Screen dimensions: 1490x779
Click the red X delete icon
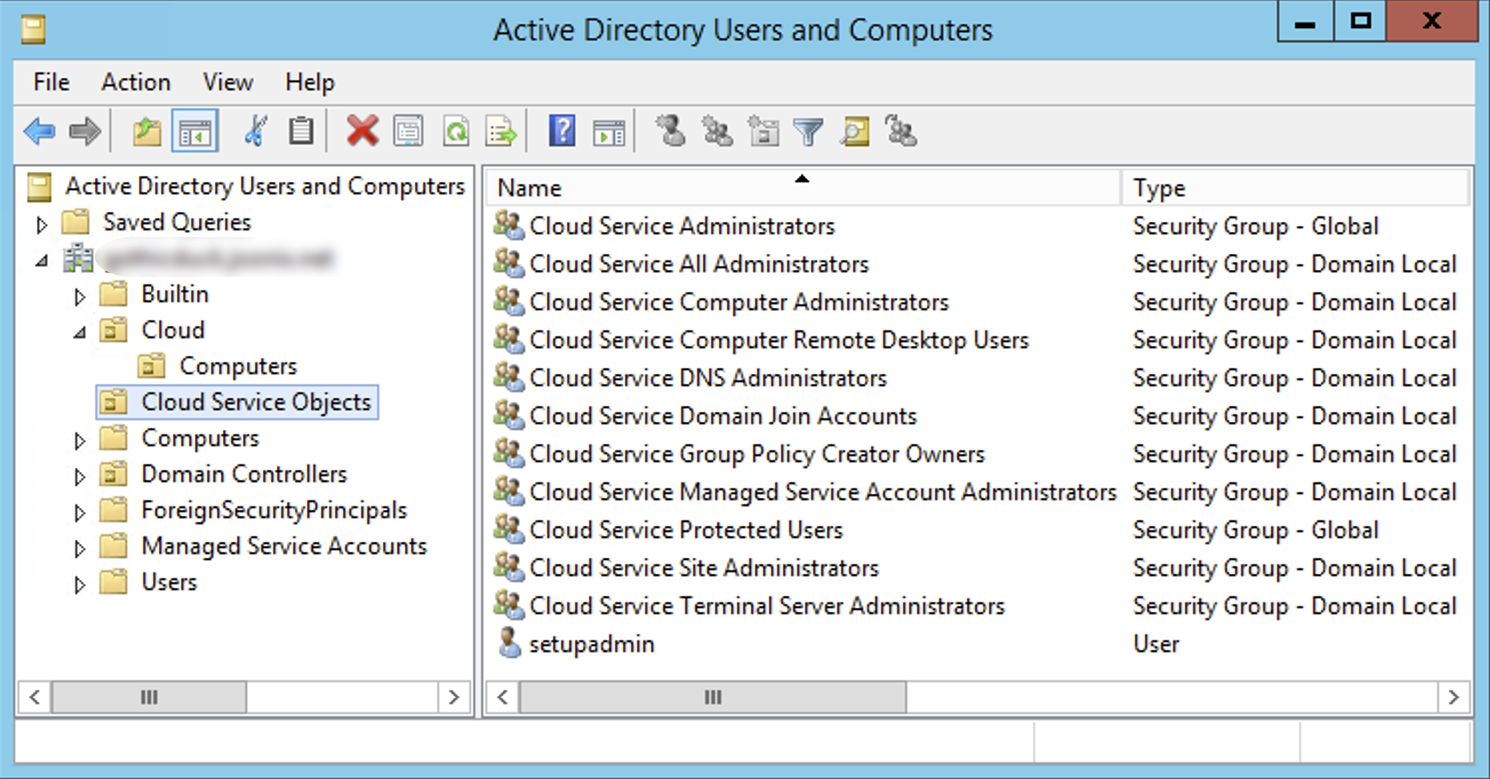pyautogui.click(x=362, y=130)
